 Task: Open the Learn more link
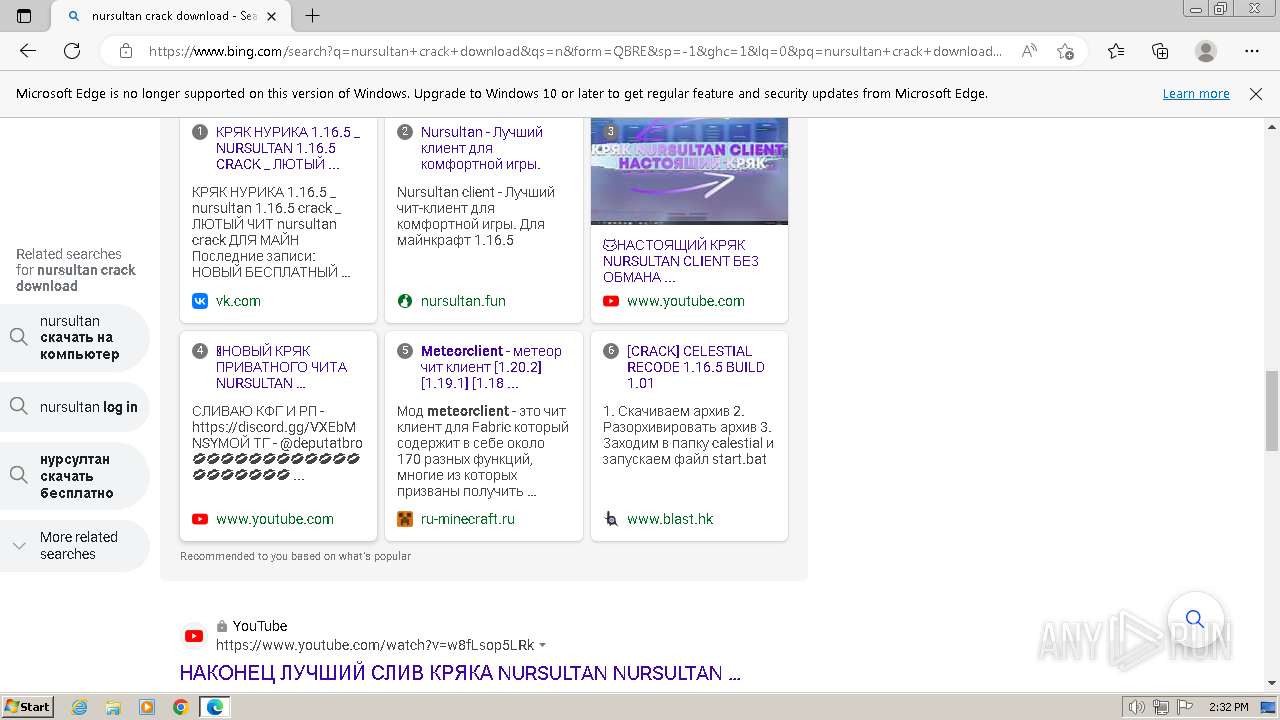pyautogui.click(x=1196, y=94)
